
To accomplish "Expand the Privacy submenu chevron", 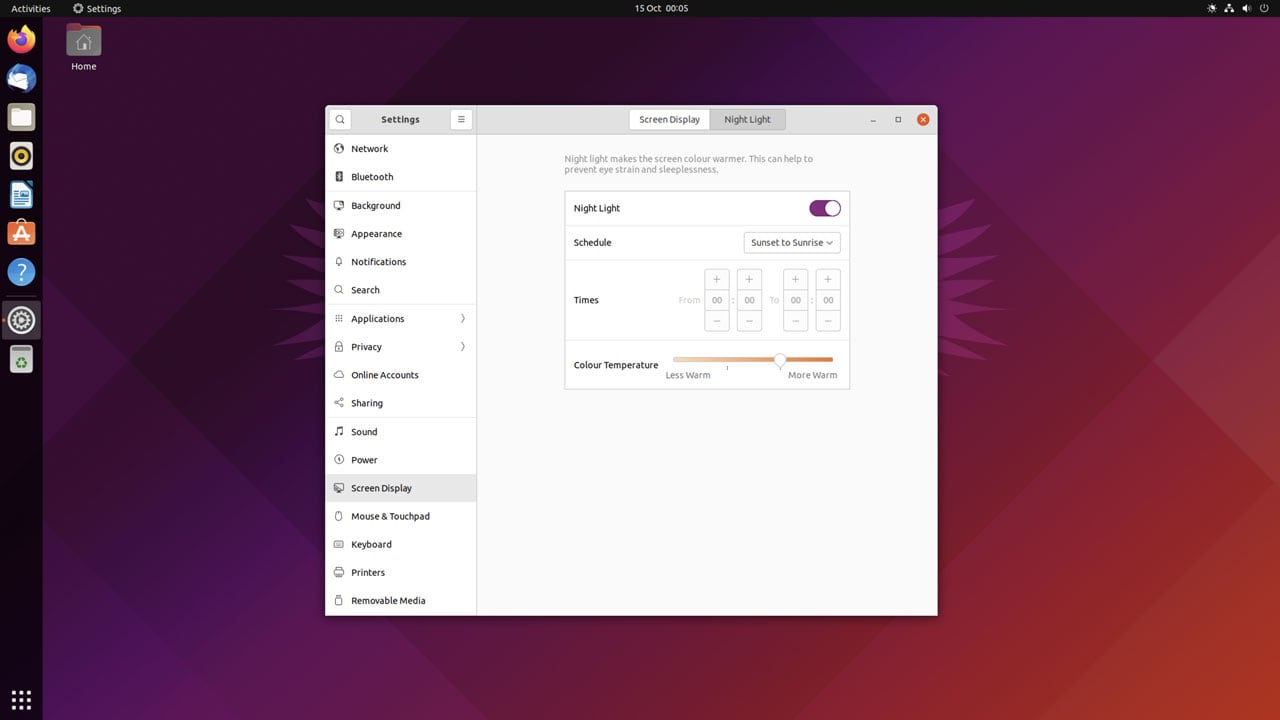I will (x=463, y=347).
